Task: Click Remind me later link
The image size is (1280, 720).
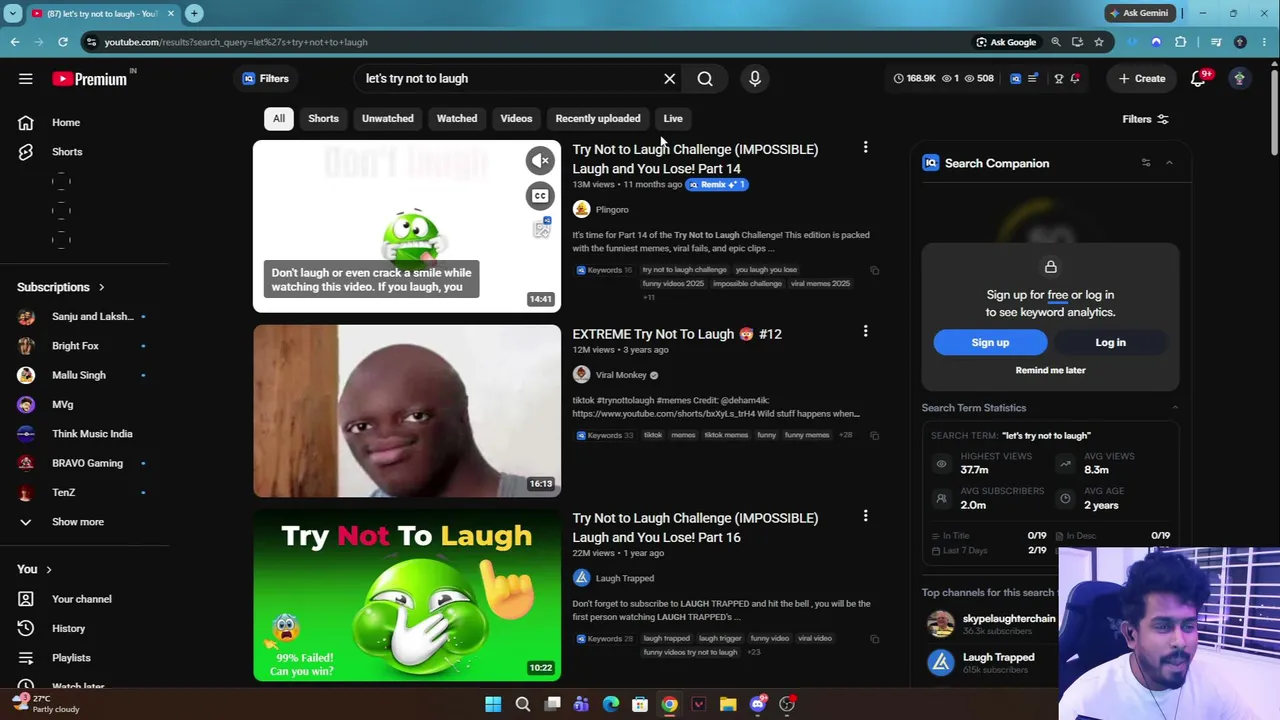Action: [x=1050, y=370]
